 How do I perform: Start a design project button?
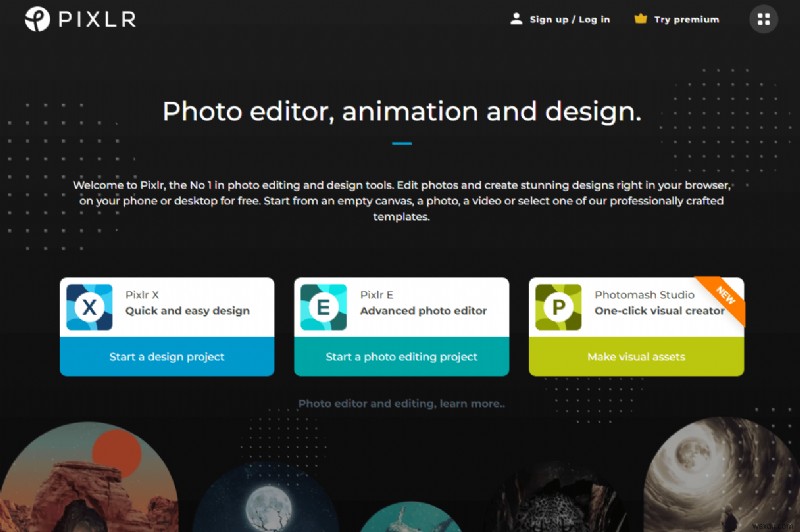(167, 357)
